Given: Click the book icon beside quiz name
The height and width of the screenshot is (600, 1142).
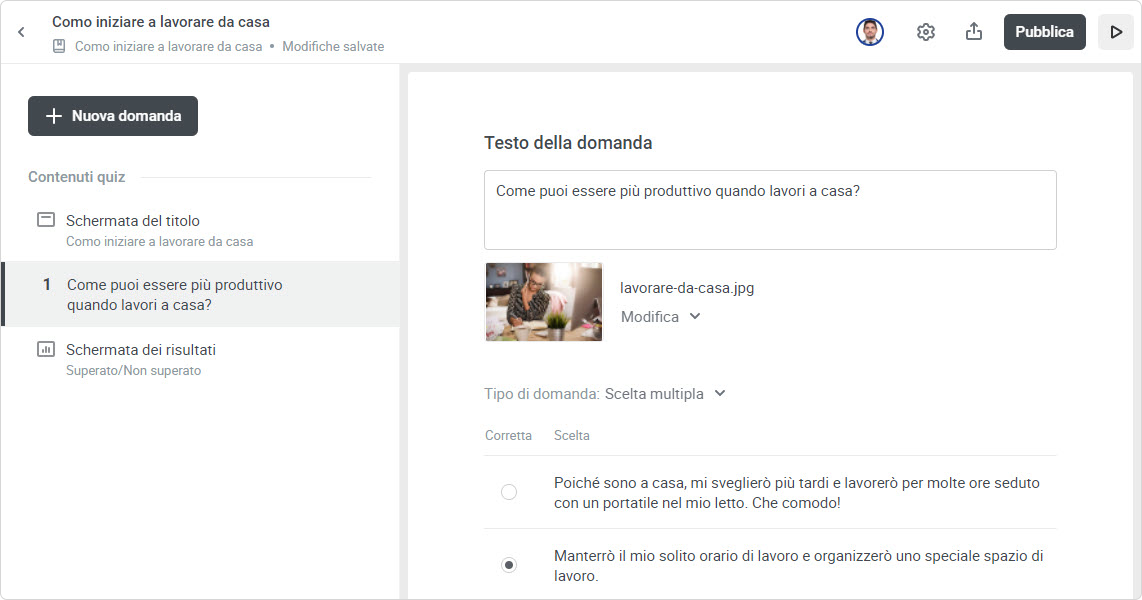Looking at the screenshot, I should tap(60, 46).
